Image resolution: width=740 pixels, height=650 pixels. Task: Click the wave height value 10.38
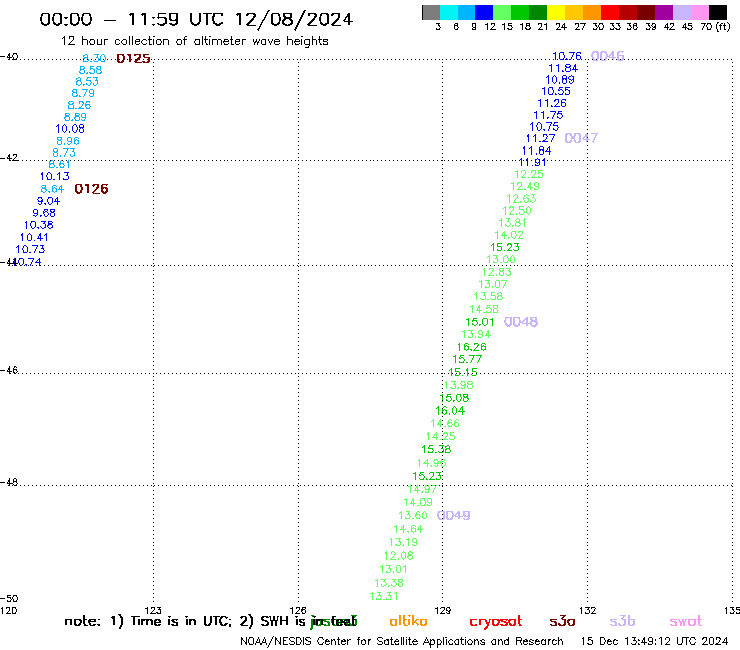pyautogui.click(x=39, y=225)
